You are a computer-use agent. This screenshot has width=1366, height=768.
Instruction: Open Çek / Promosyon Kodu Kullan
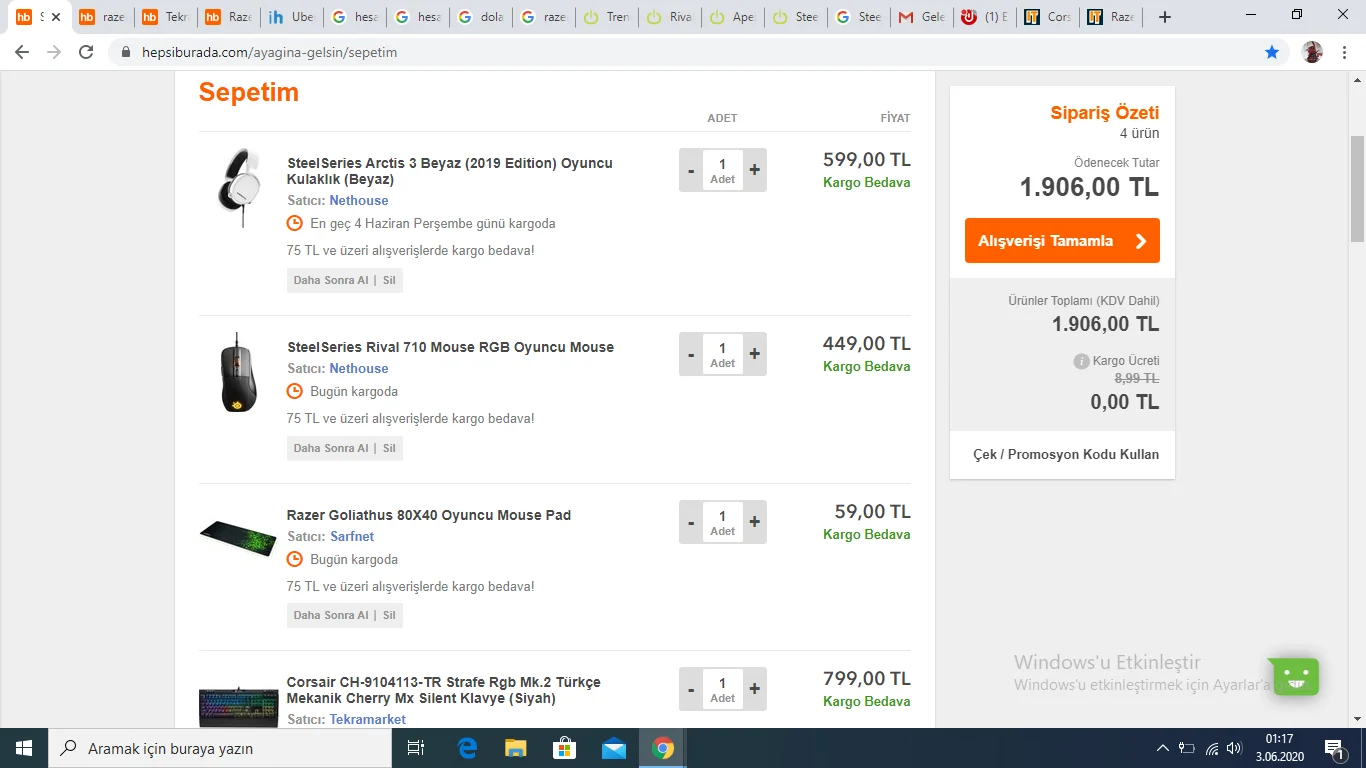(1066, 454)
